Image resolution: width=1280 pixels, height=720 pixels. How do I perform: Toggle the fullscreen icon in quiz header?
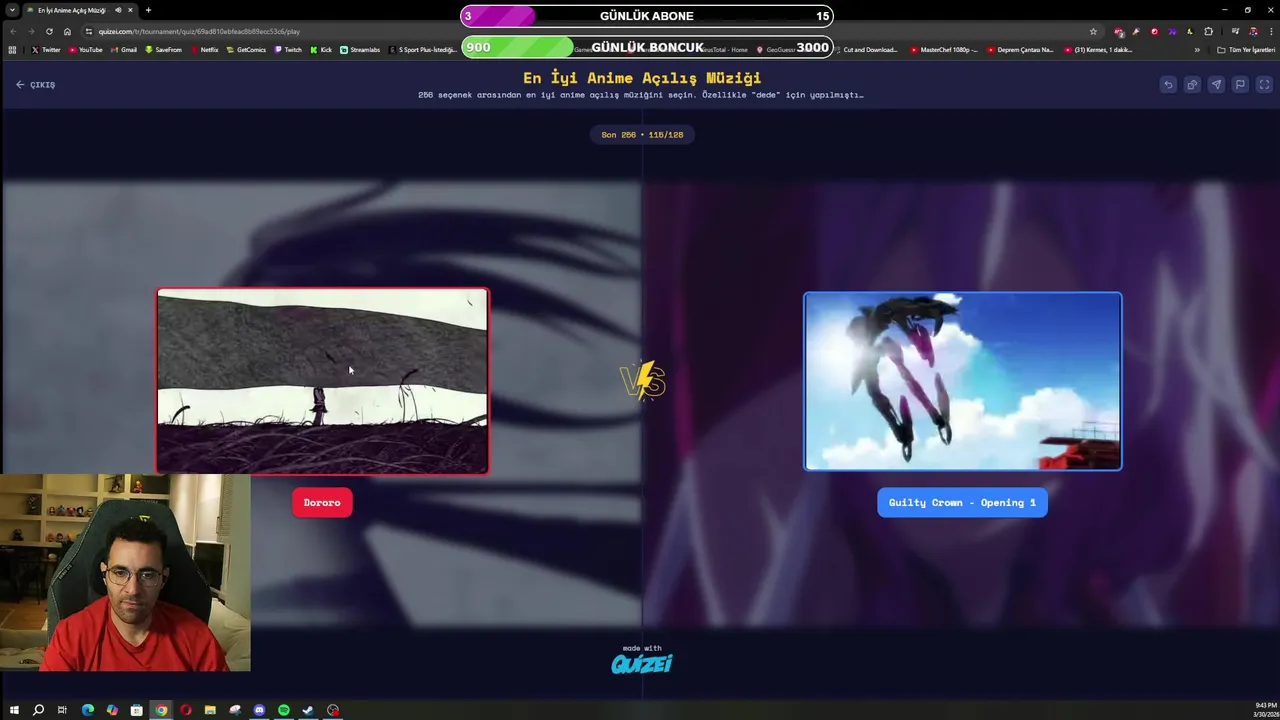[x=1264, y=85]
